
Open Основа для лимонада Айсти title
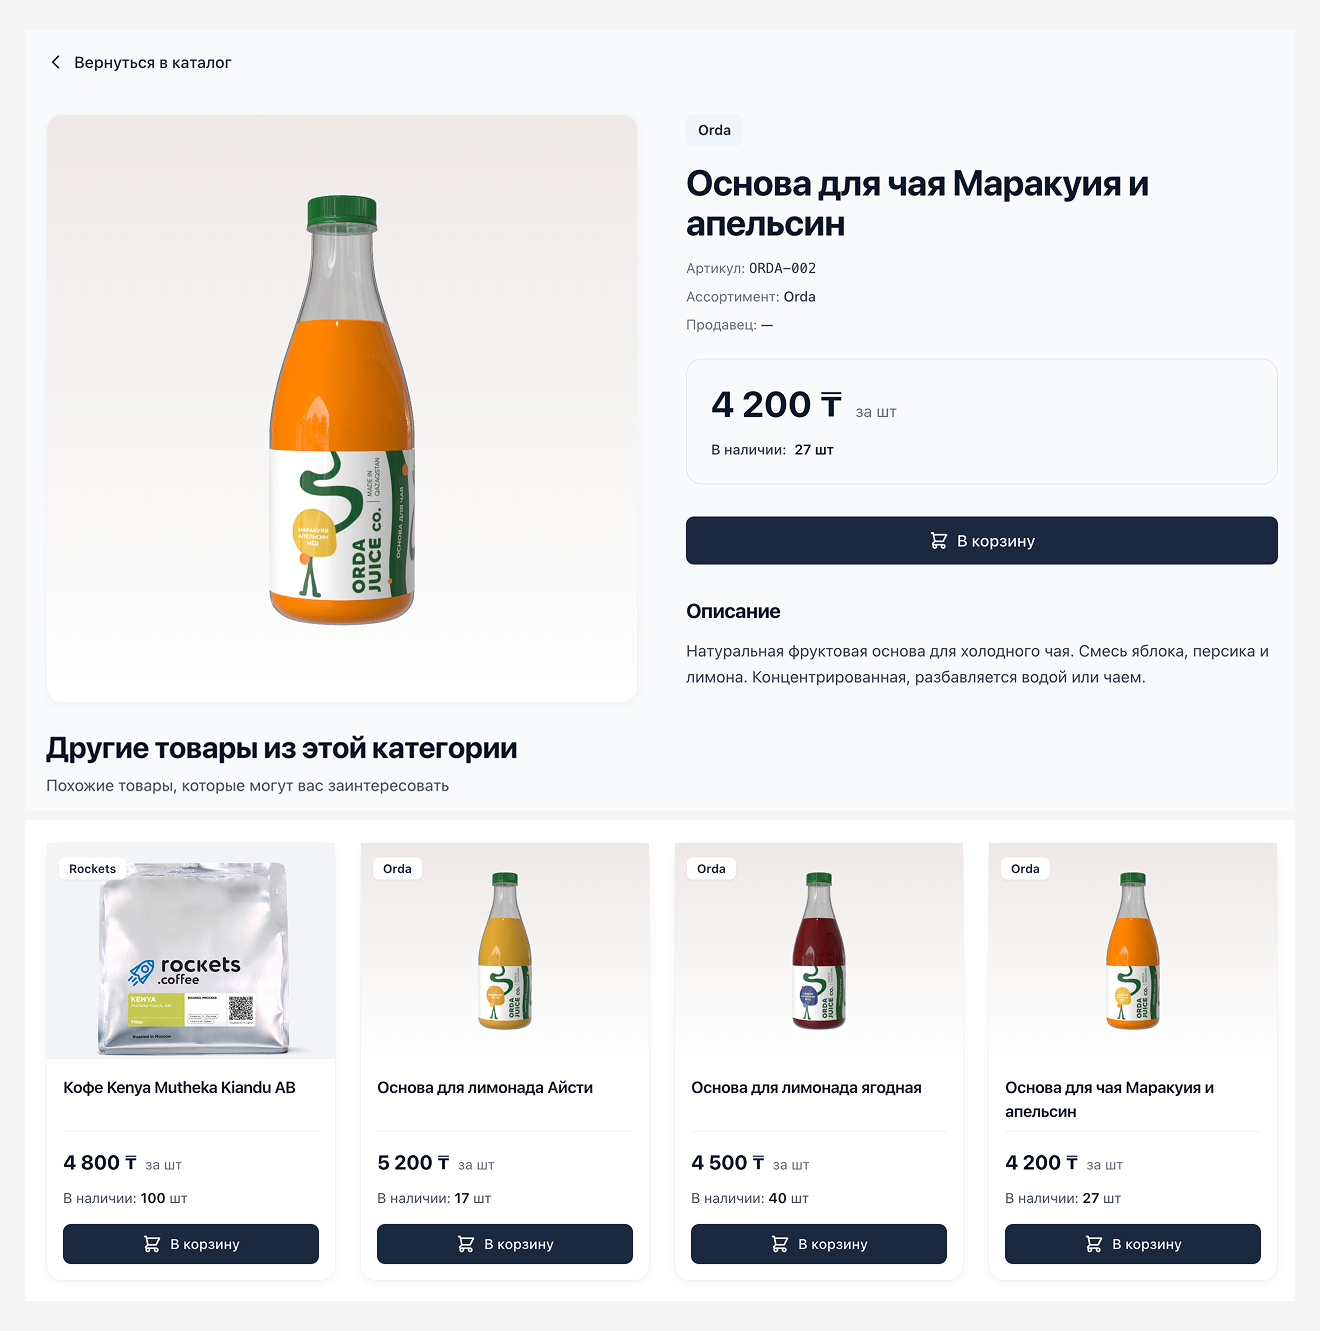tap(485, 1088)
